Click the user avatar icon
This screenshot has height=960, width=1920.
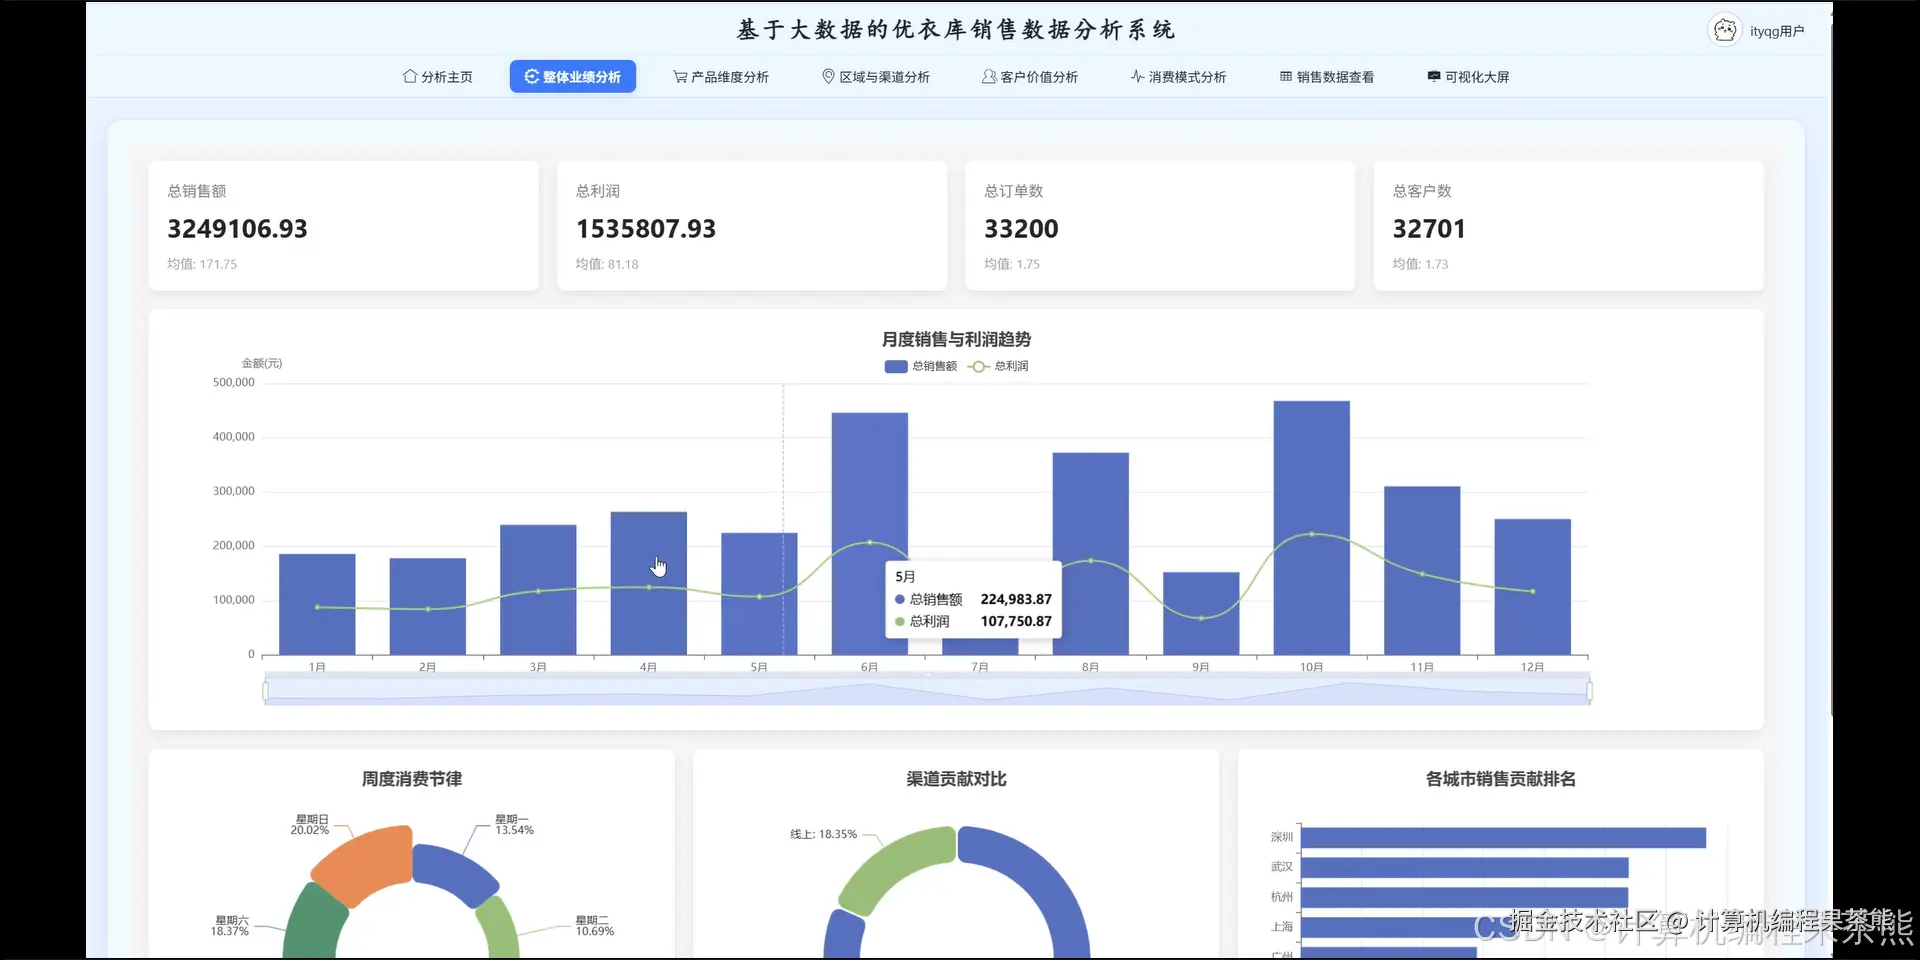tap(1725, 31)
